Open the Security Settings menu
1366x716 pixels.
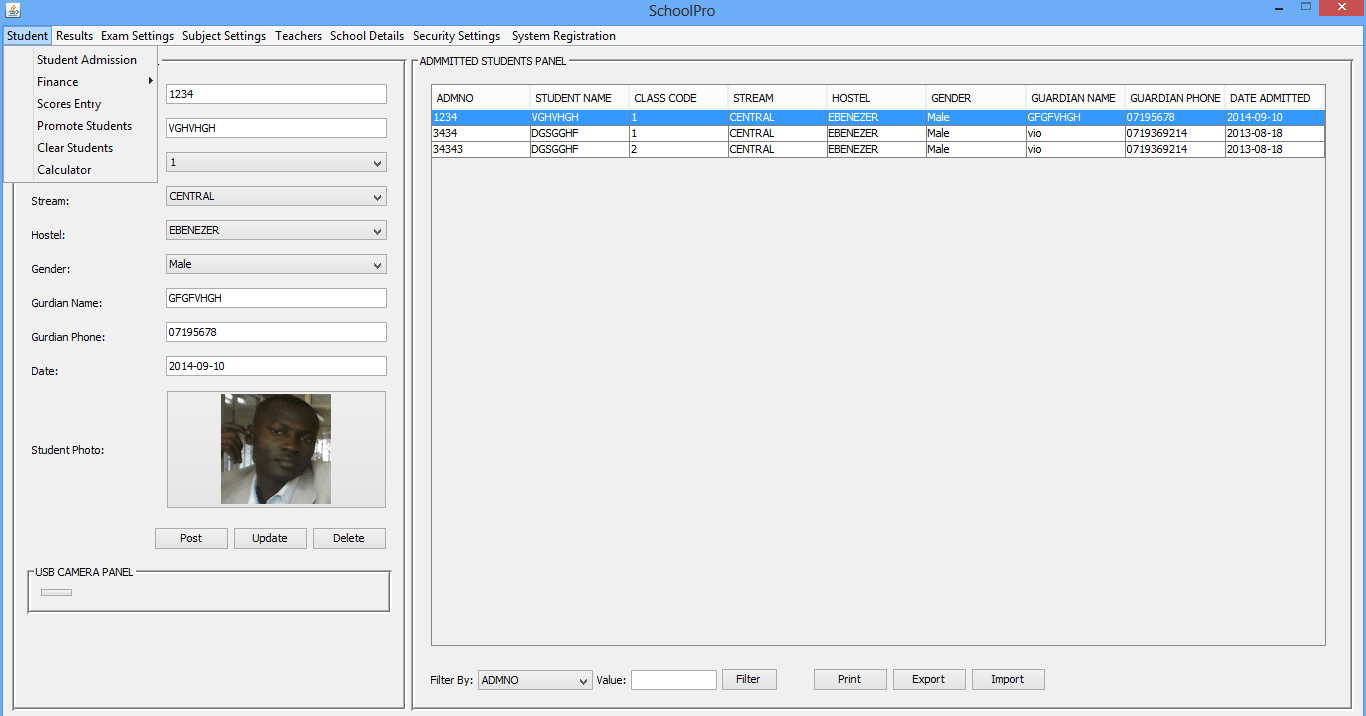coord(456,36)
